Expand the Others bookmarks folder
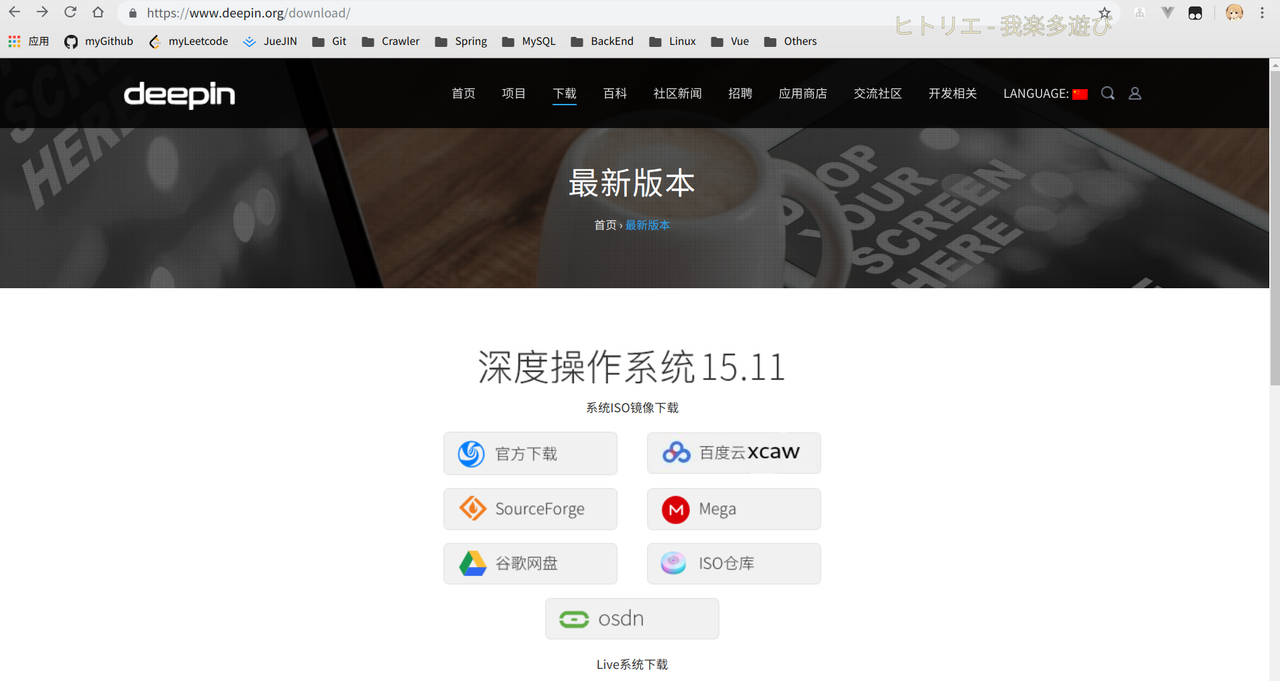Image resolution: width=1280 pixels, height=681 pixels. [x=790, y=41]
